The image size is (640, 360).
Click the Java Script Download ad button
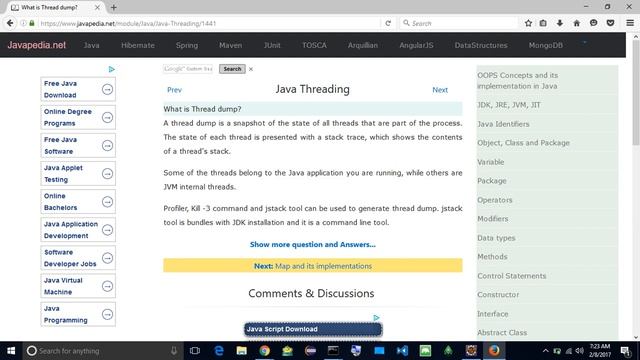pos(313,329)
